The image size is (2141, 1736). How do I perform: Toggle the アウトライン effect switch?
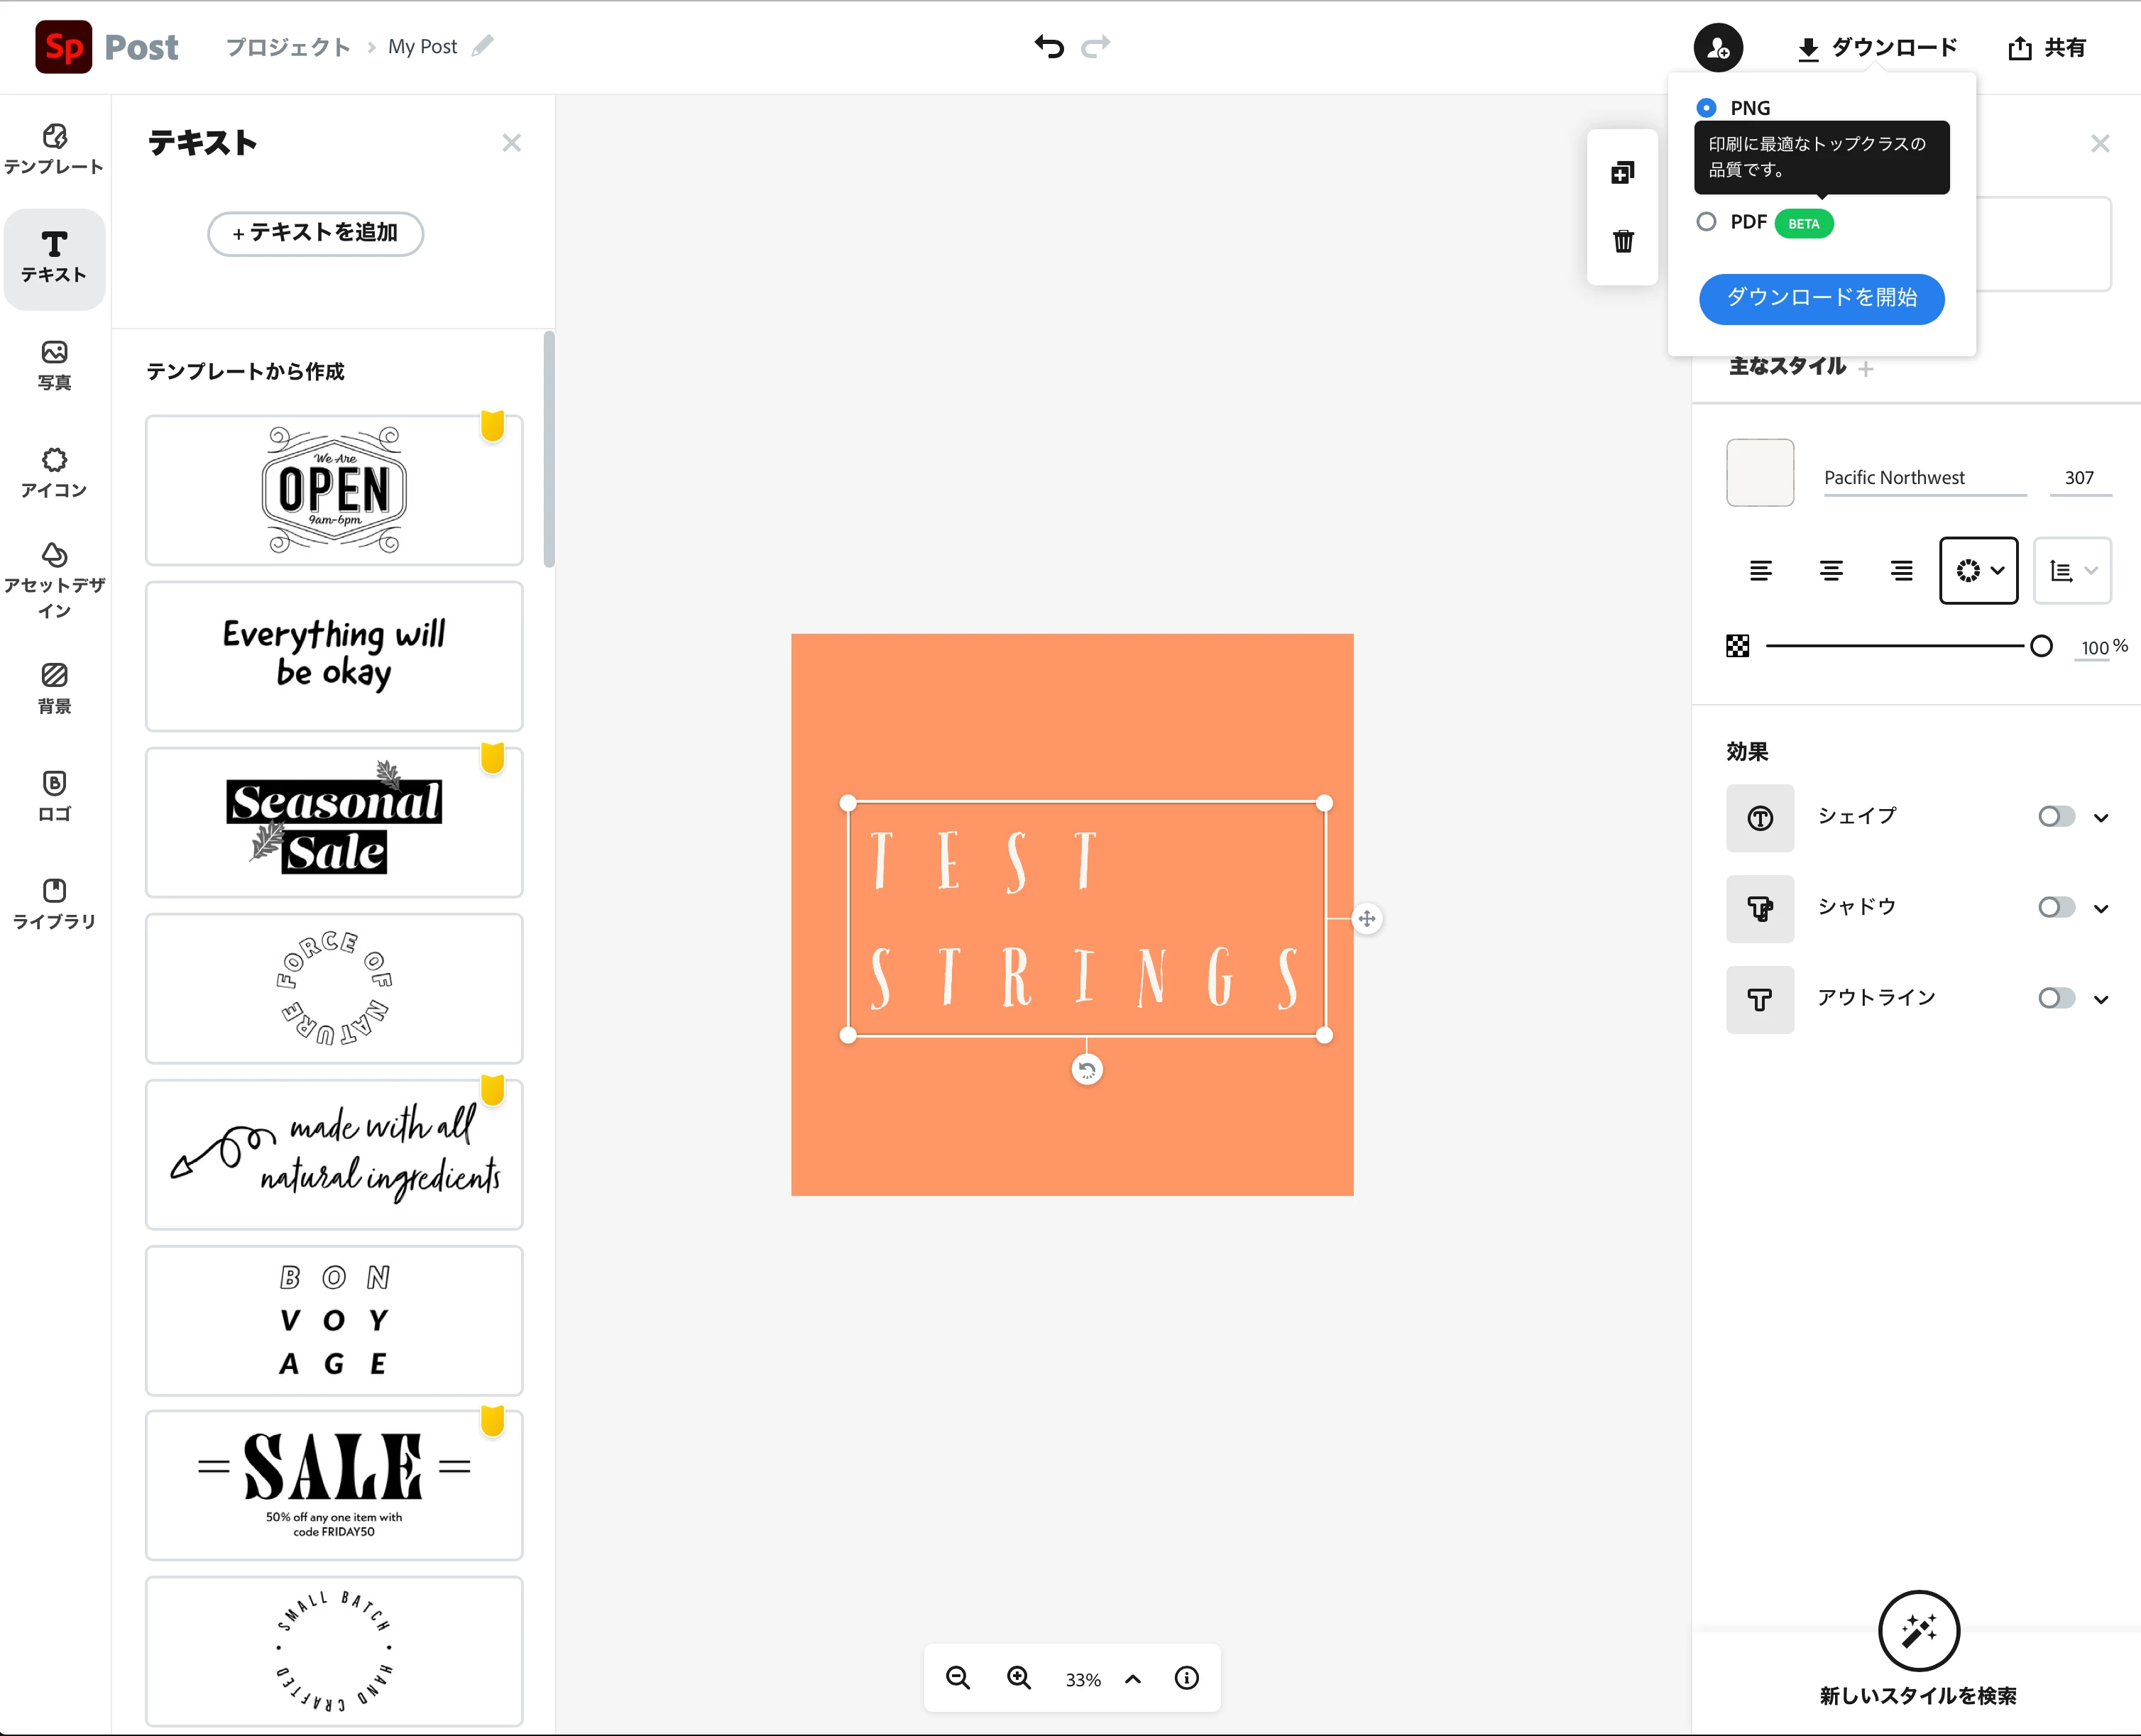(2056, 998)
